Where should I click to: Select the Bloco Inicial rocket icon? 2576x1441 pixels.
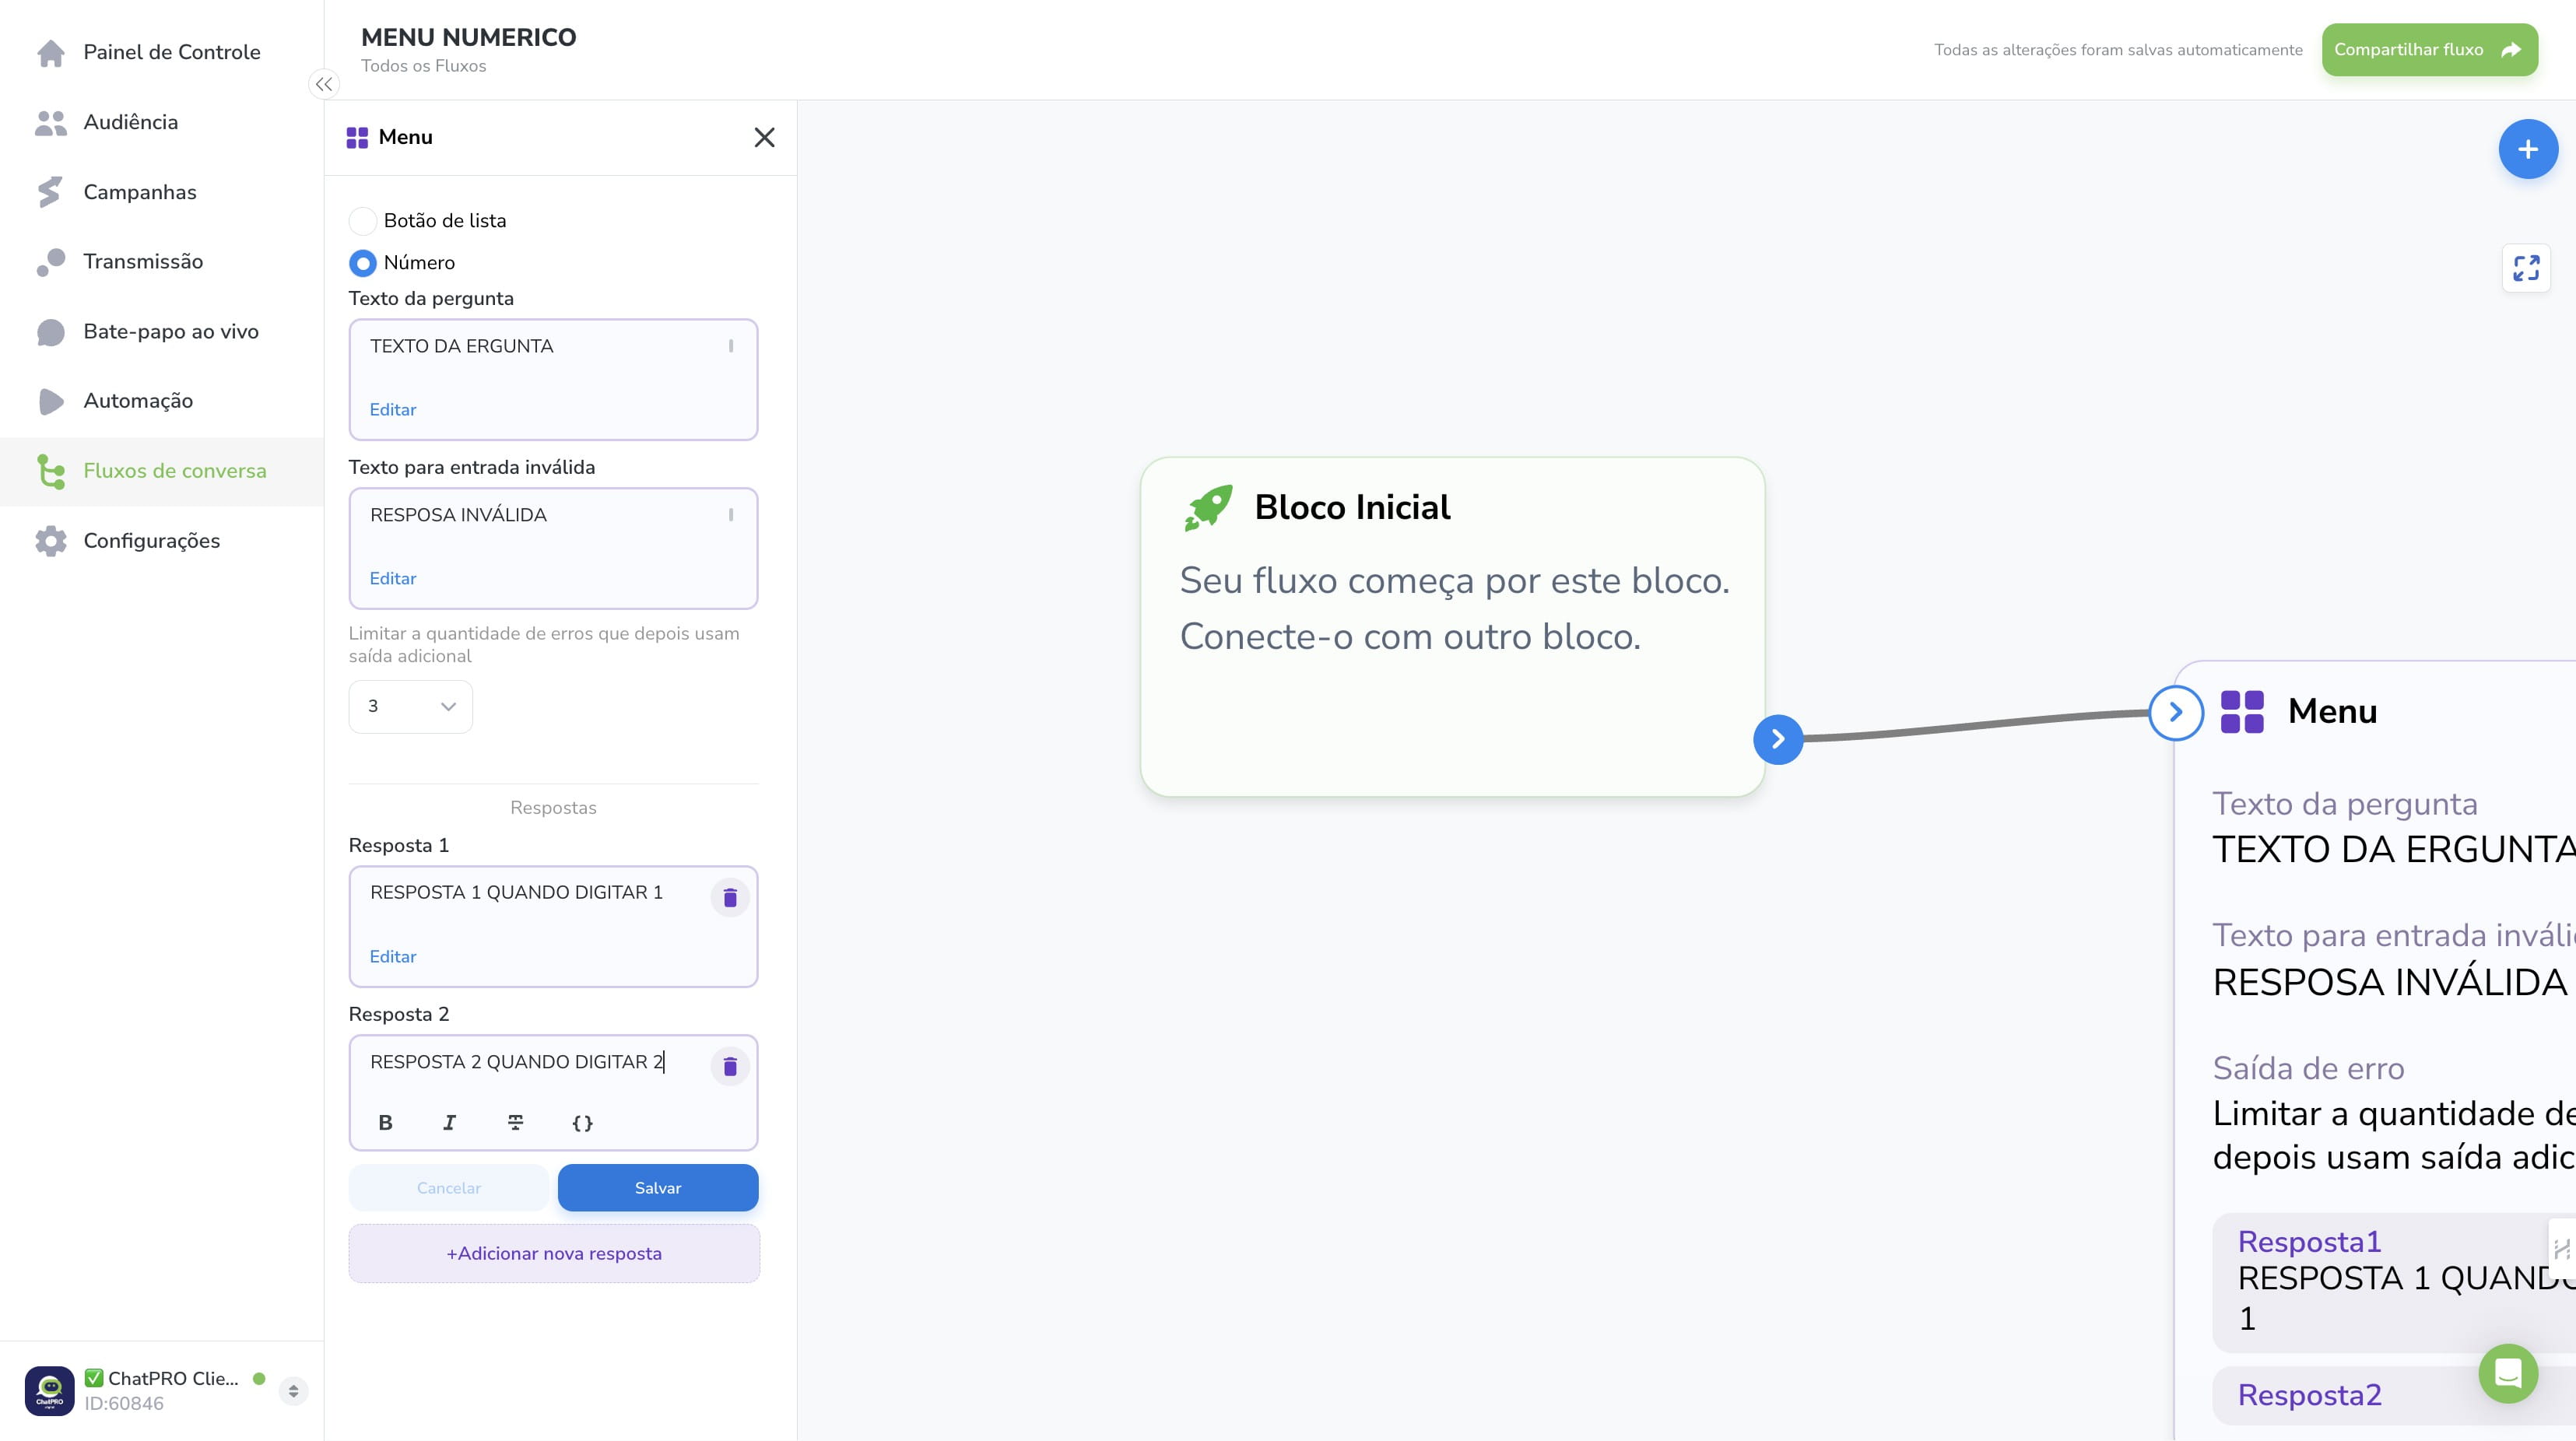[x=1208, y=508]
